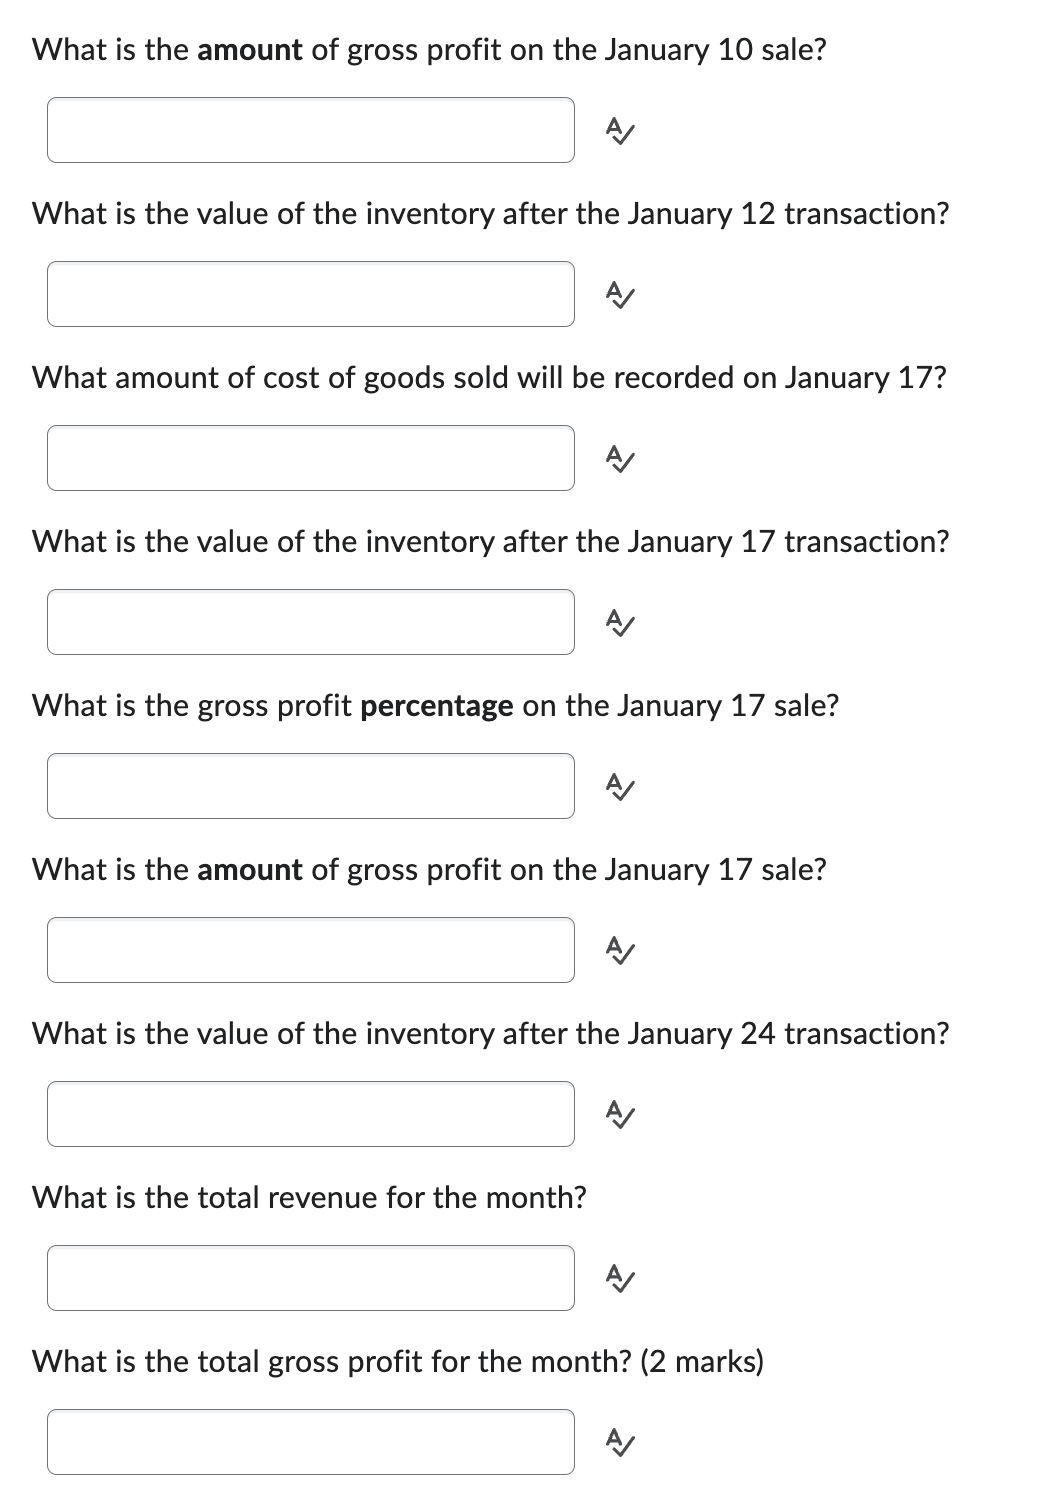Click the check answer icon for gross profit percentage
Screen dimensions: 1062x1508
pos(618,787)
